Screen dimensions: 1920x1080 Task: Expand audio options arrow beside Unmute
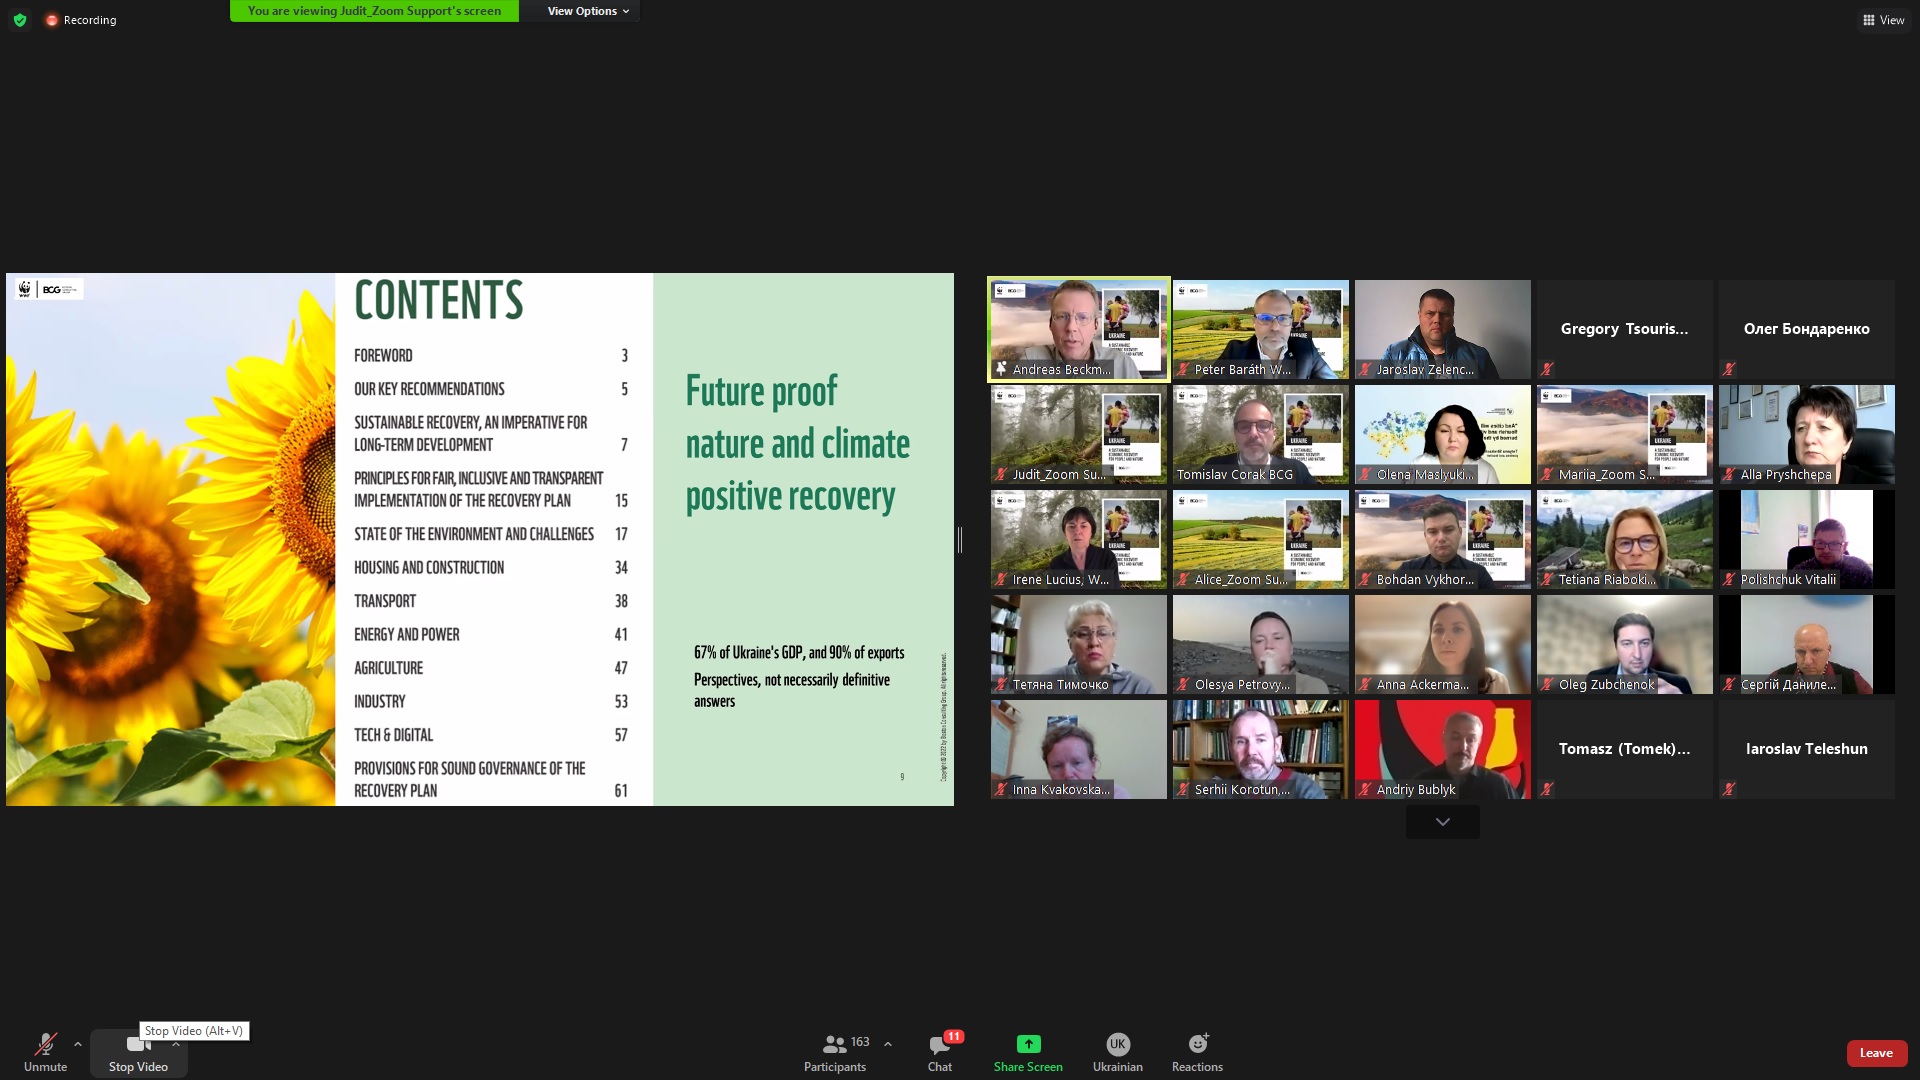pyautogui.click(x=78, y=1044)
